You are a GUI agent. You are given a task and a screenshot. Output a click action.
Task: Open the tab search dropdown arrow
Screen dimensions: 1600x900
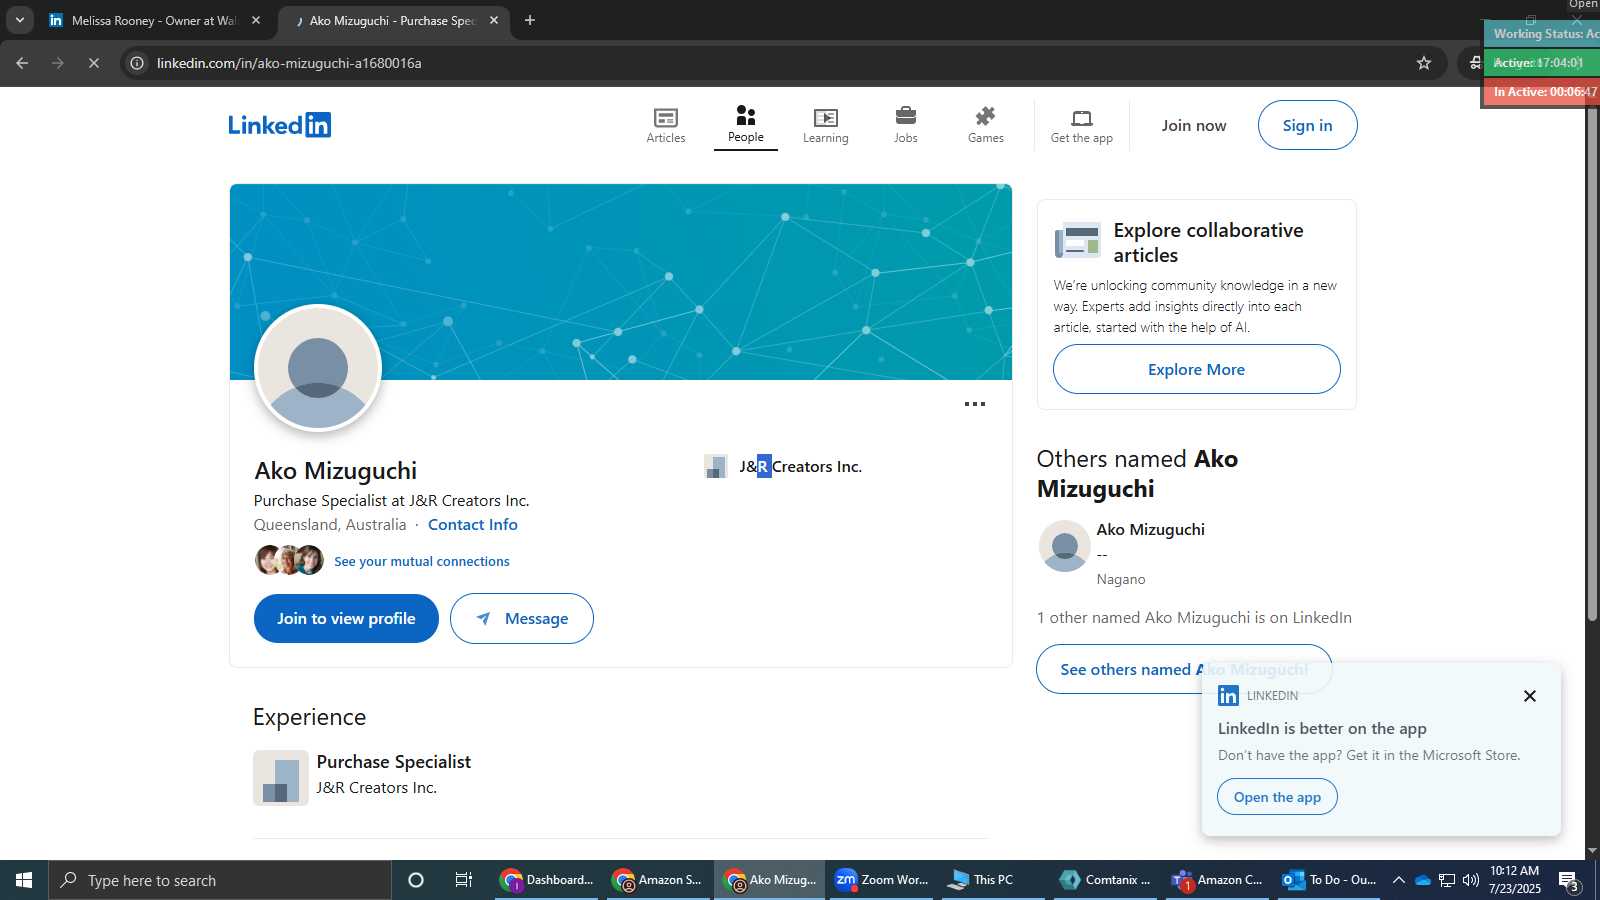(x=19, y=20)
